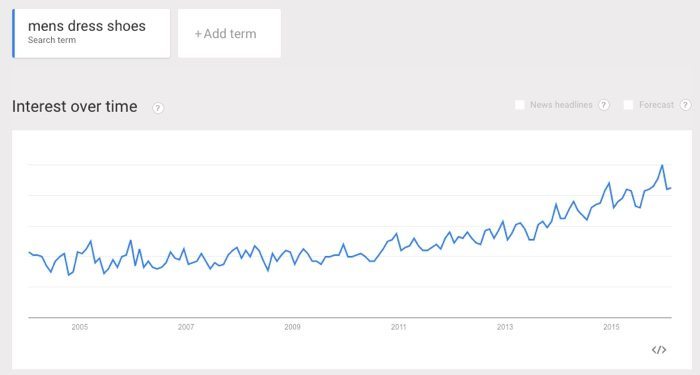Click the 2011 axis label

pyautogui.click(x=399, y=327)
